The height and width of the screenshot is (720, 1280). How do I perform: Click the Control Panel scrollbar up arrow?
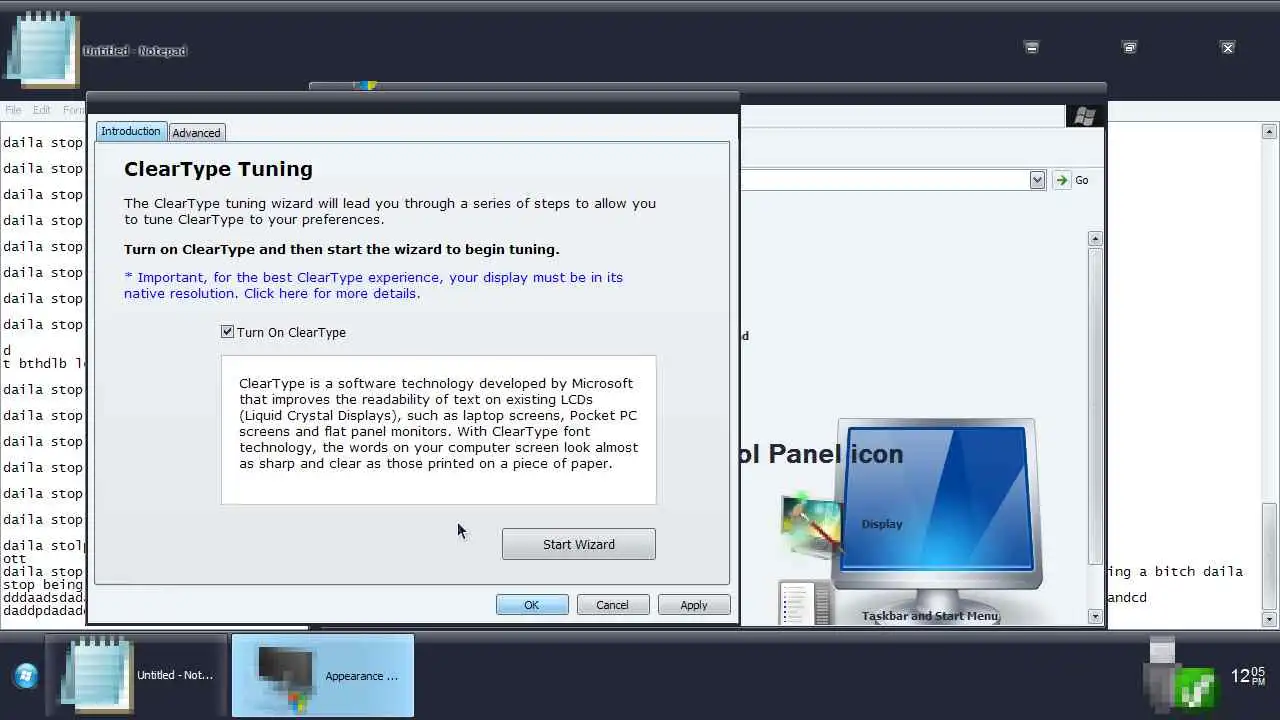click(x=1095, y=239)
